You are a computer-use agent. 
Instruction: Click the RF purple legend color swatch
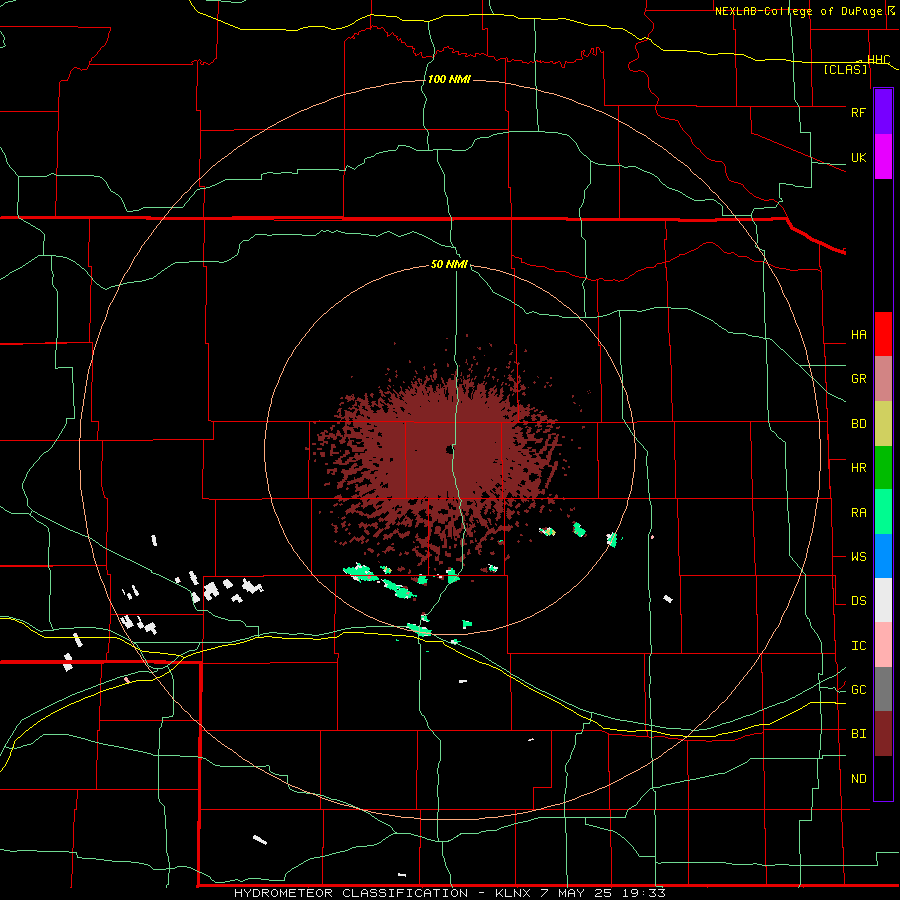click(x=883, y=112)
